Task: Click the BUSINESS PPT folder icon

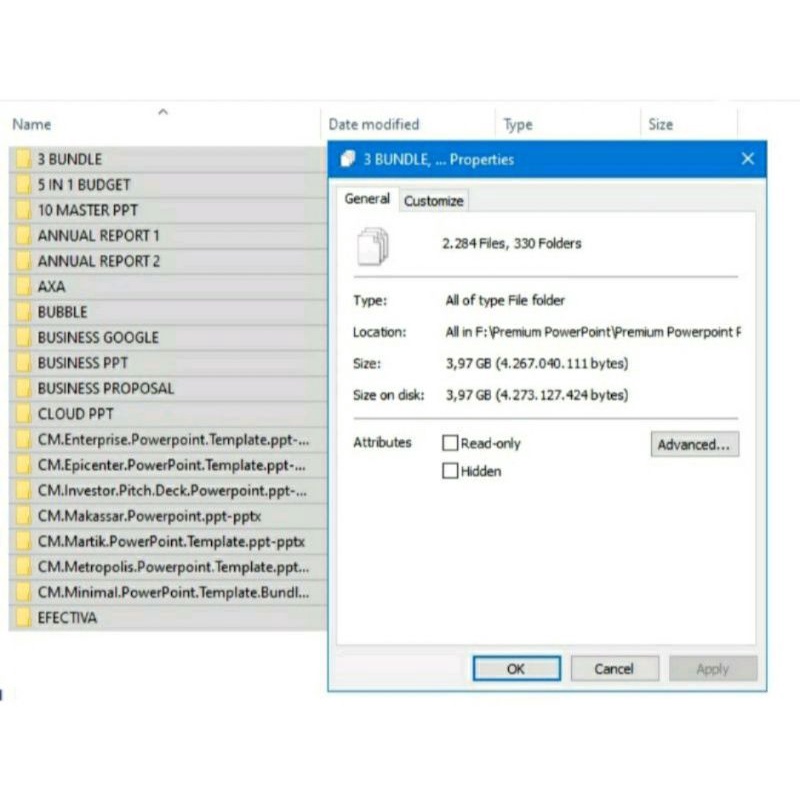Action: 23,363
